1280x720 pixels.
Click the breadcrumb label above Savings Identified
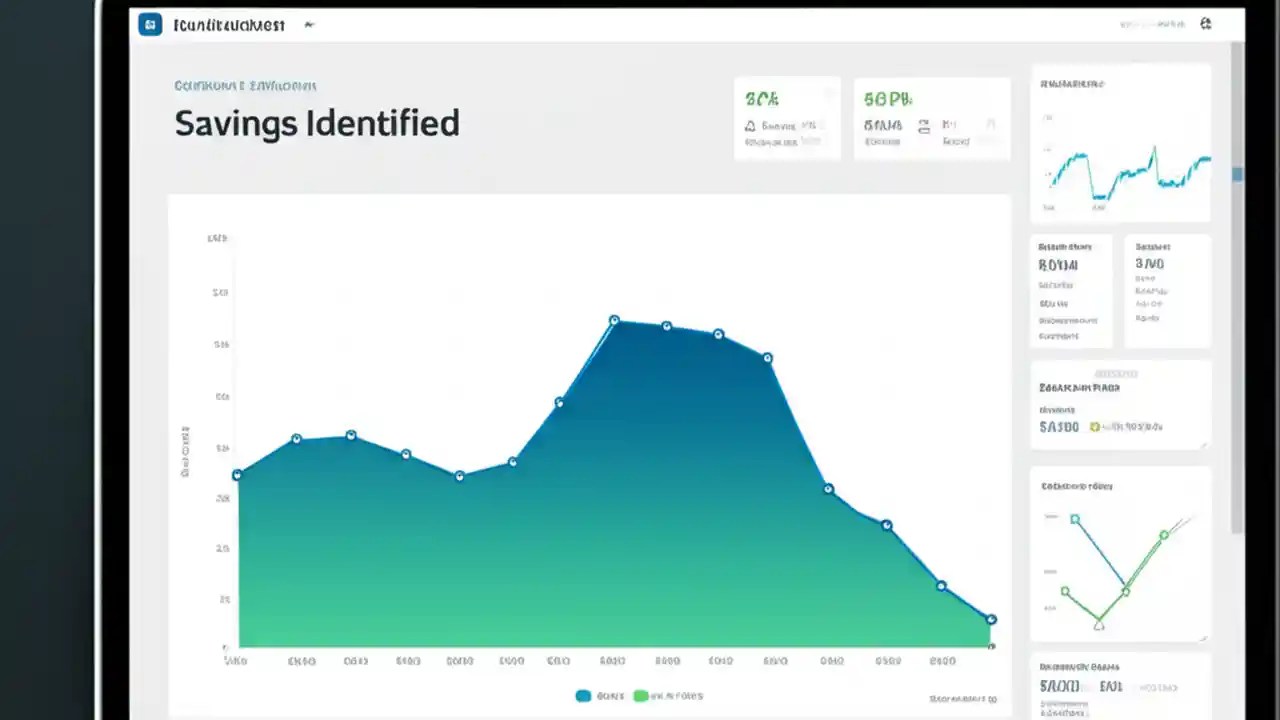245,86
